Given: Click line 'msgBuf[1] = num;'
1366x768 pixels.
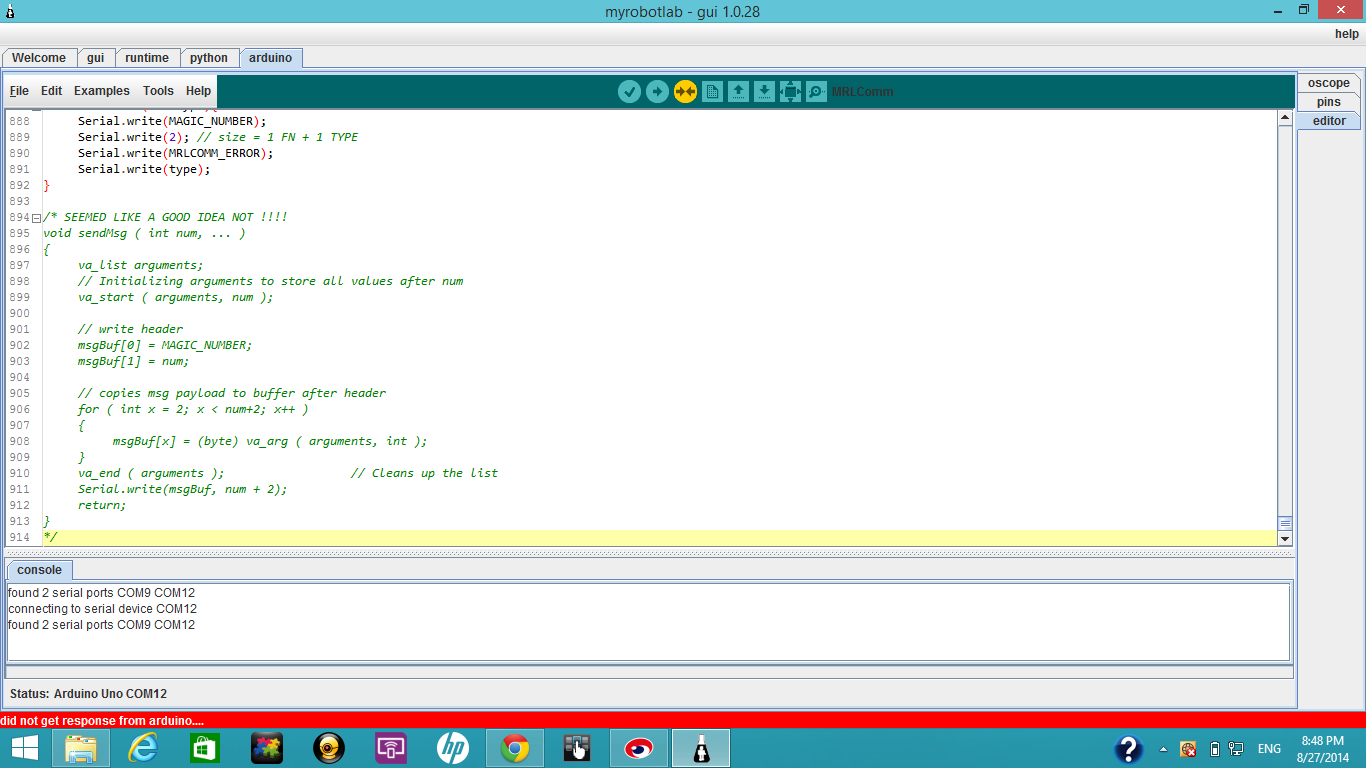Looking at the screenshot, I should [x=133, y=361].
